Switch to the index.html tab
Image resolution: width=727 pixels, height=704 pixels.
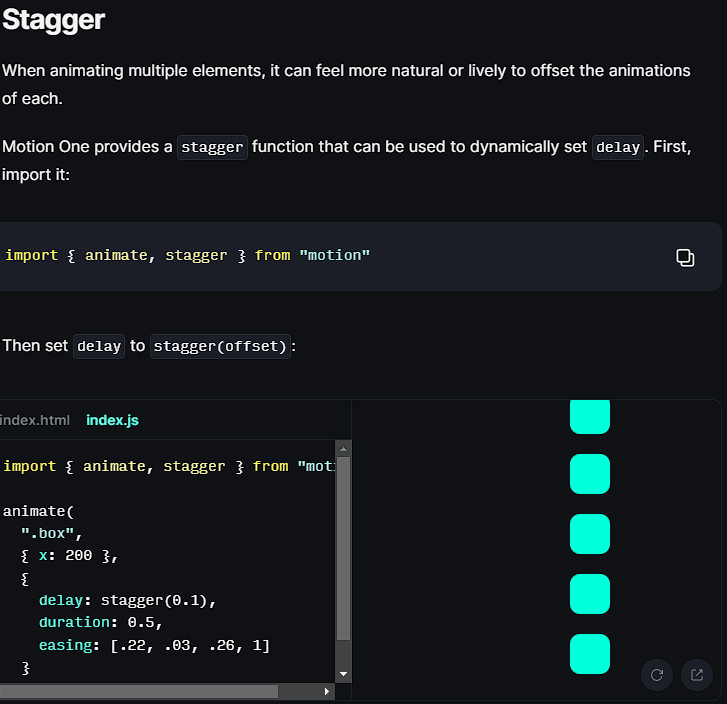click(x=34, y=420)
